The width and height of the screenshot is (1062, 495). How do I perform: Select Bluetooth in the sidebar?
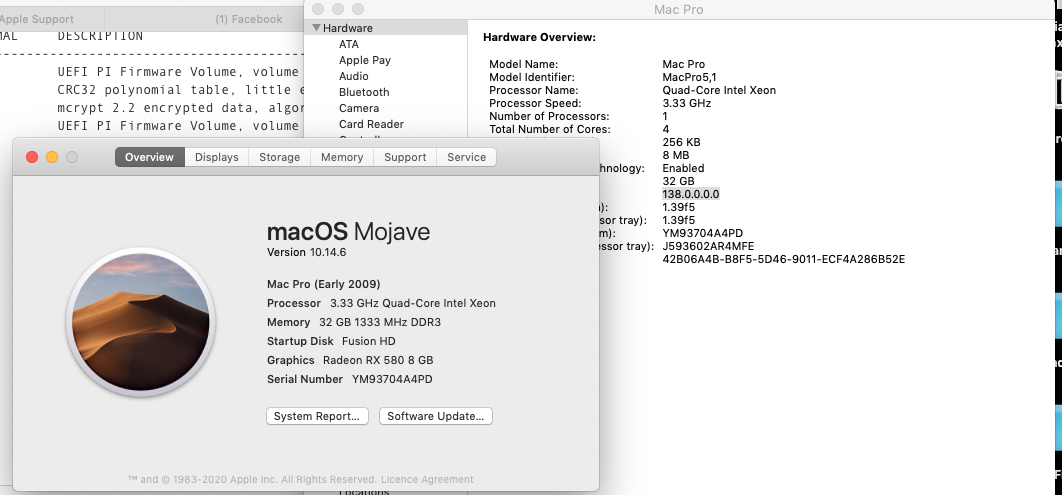pos(364,92)
